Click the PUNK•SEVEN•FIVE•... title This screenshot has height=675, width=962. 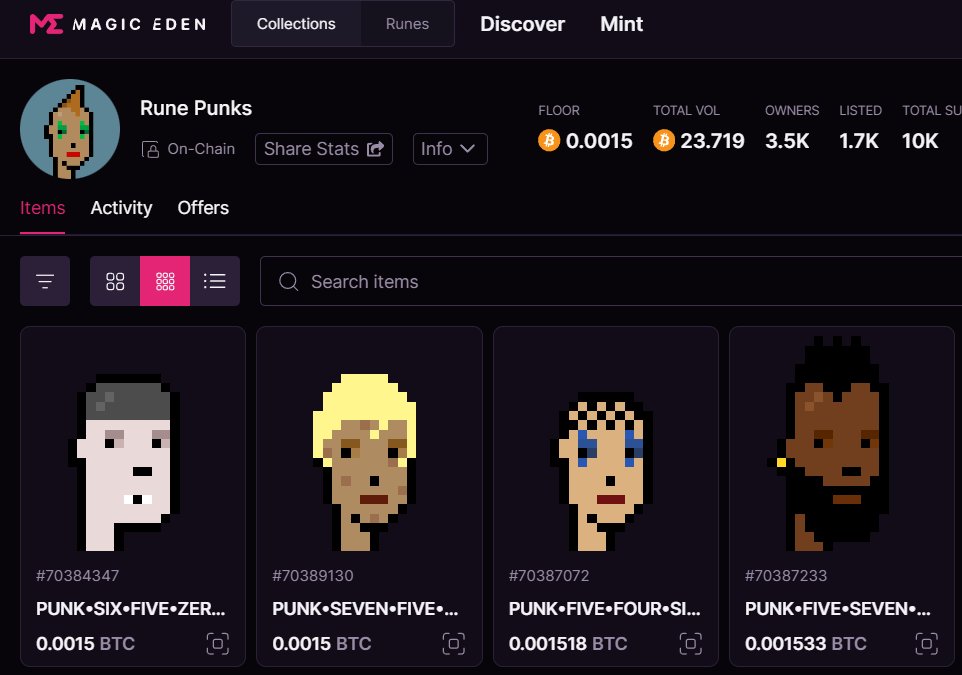(366, 609)
